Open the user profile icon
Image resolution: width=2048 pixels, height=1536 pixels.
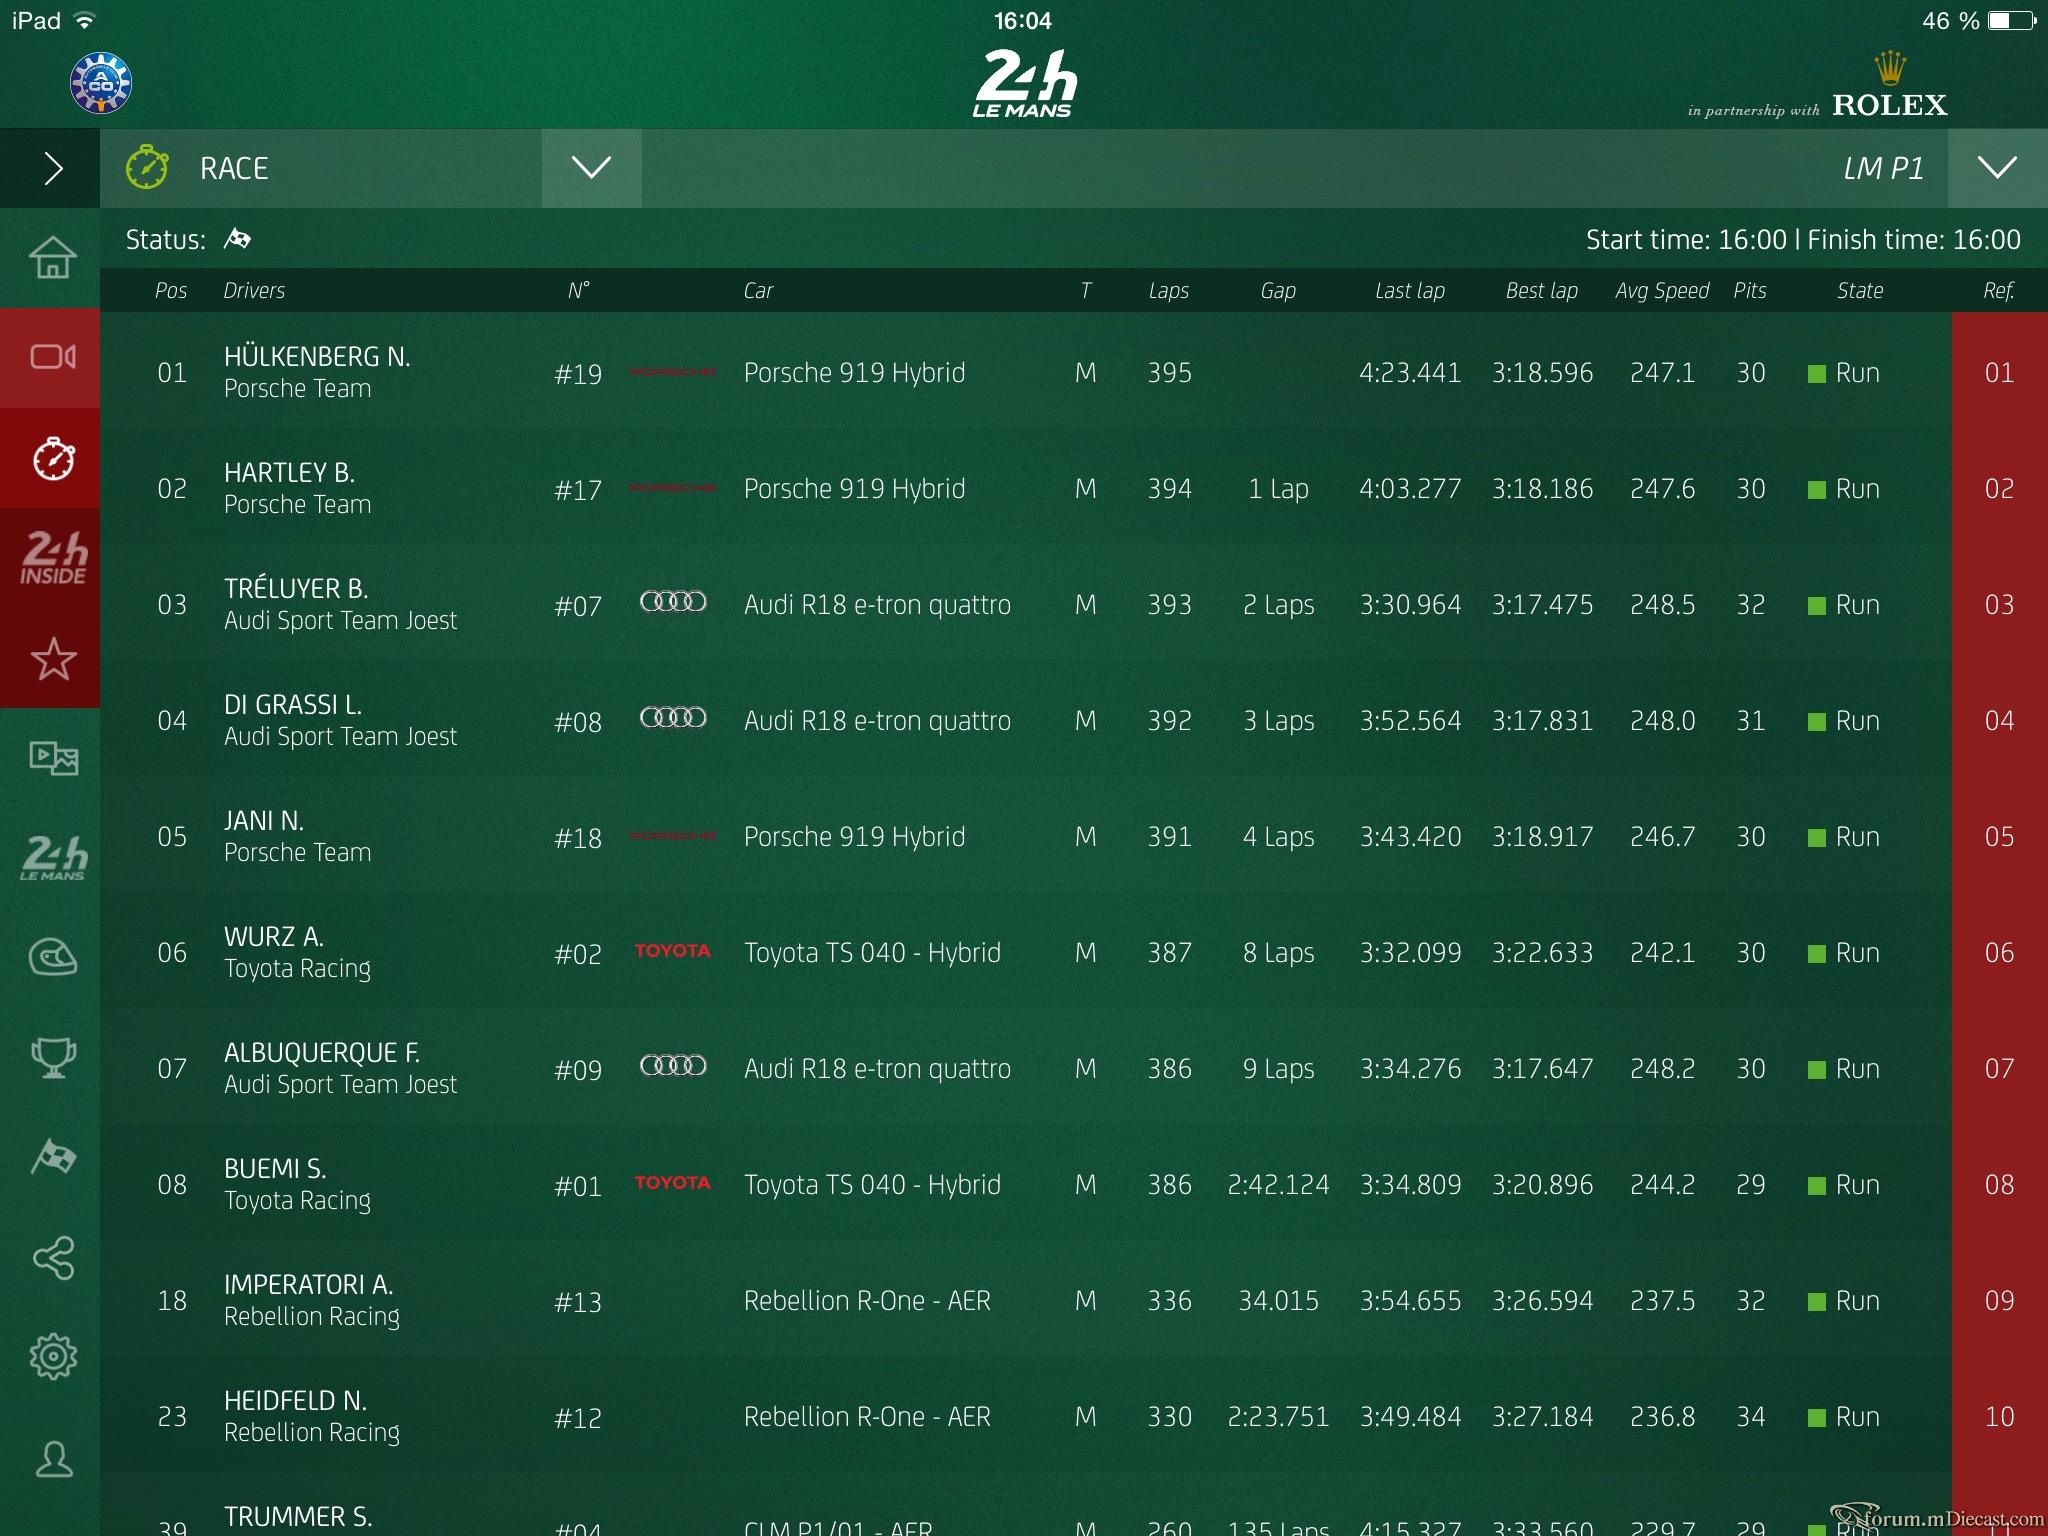point(52,1459)
